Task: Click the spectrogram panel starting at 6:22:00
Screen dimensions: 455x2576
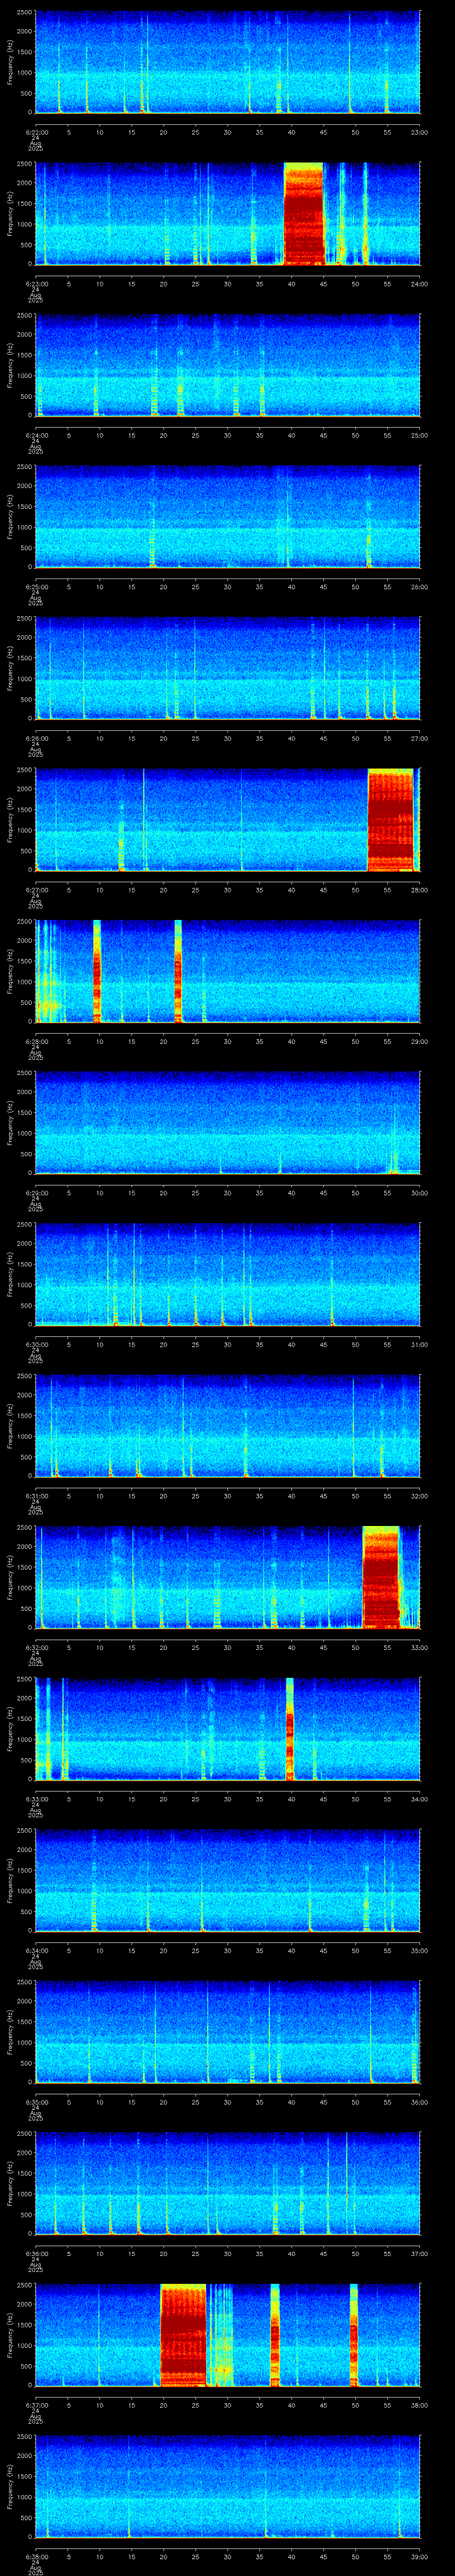Action: click(x=227, y=62)
